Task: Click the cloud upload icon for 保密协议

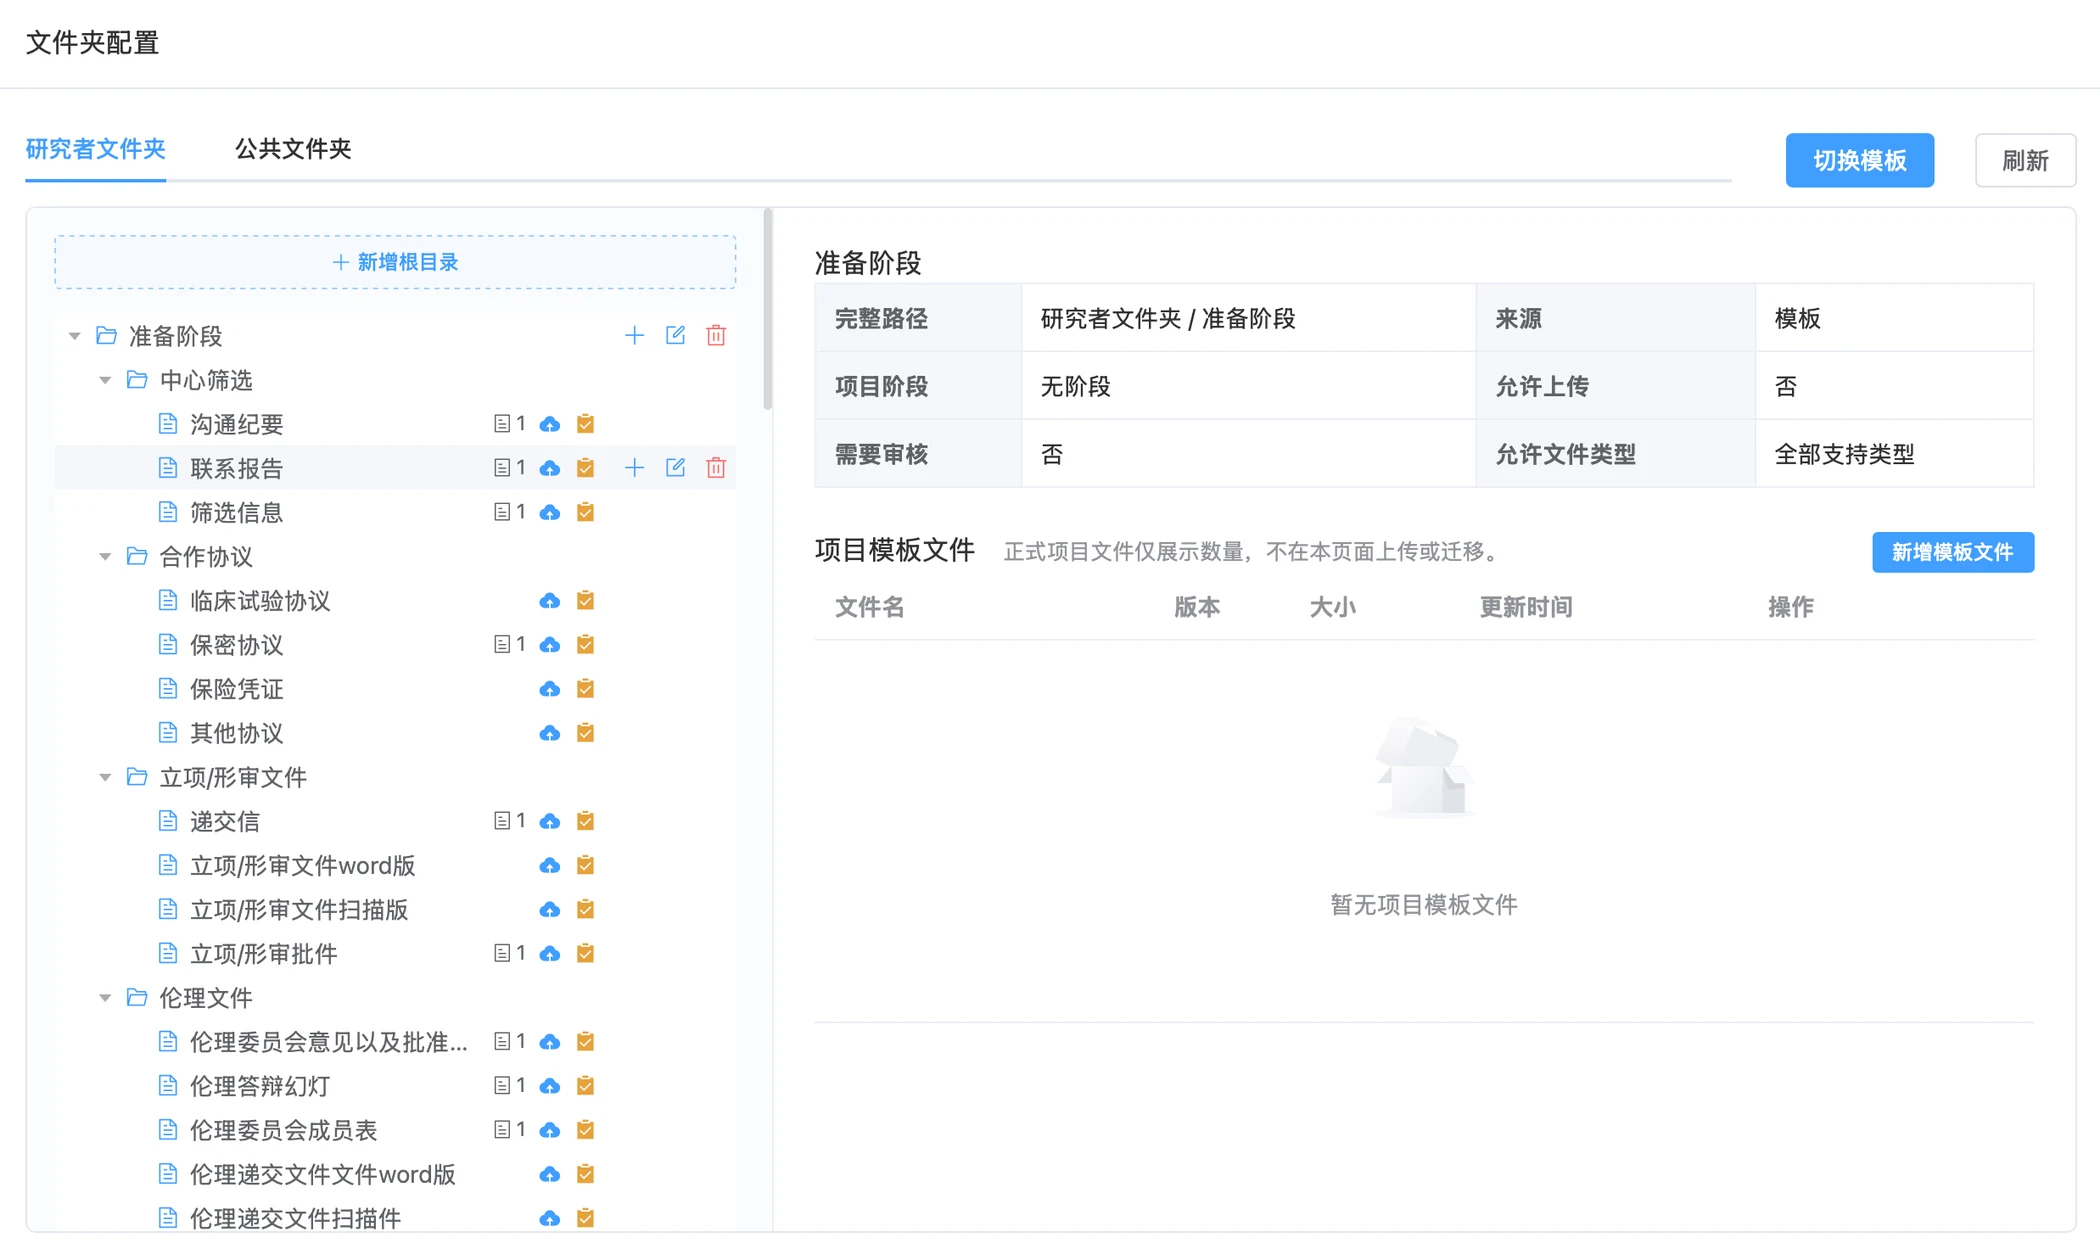Action: pyautogui.click(x=550, y=644)
